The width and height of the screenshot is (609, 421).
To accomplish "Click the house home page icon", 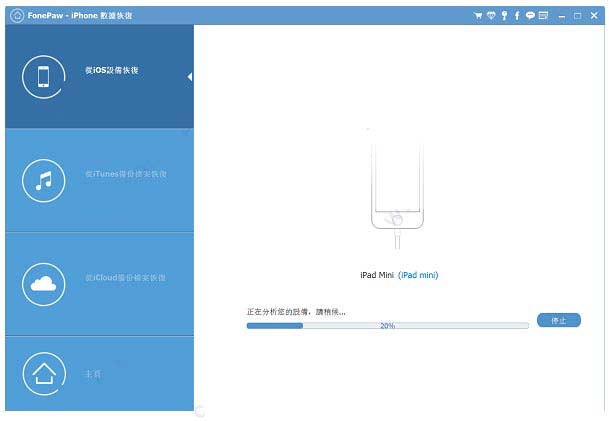I will (44, 374).
